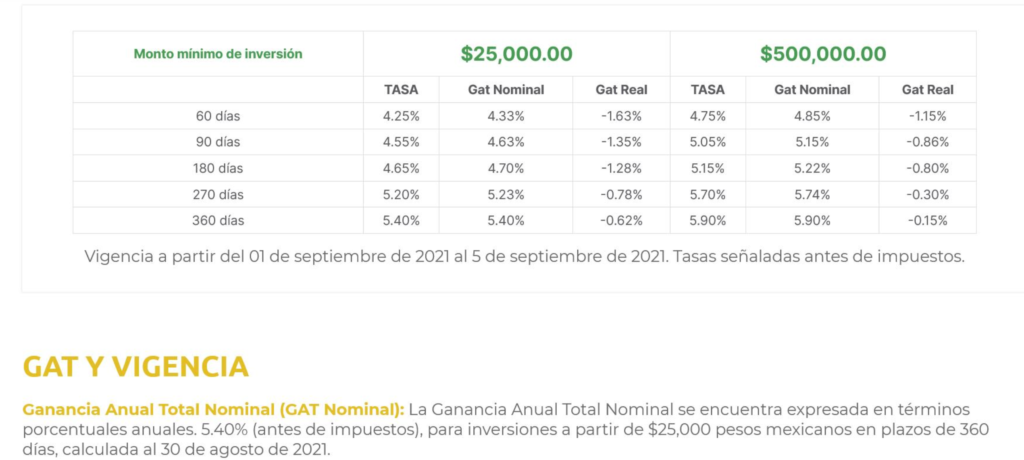Click the '60 días' row label
The height and width of the screenshot is (460, 1024).
[x=218, y=116]
